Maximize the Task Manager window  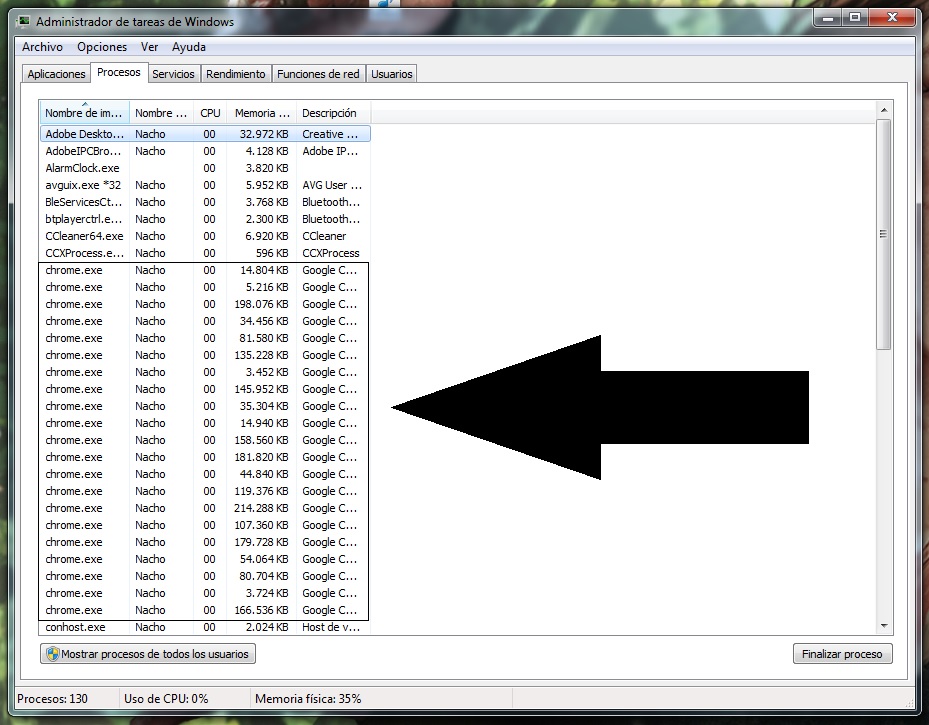coord(855,17)
